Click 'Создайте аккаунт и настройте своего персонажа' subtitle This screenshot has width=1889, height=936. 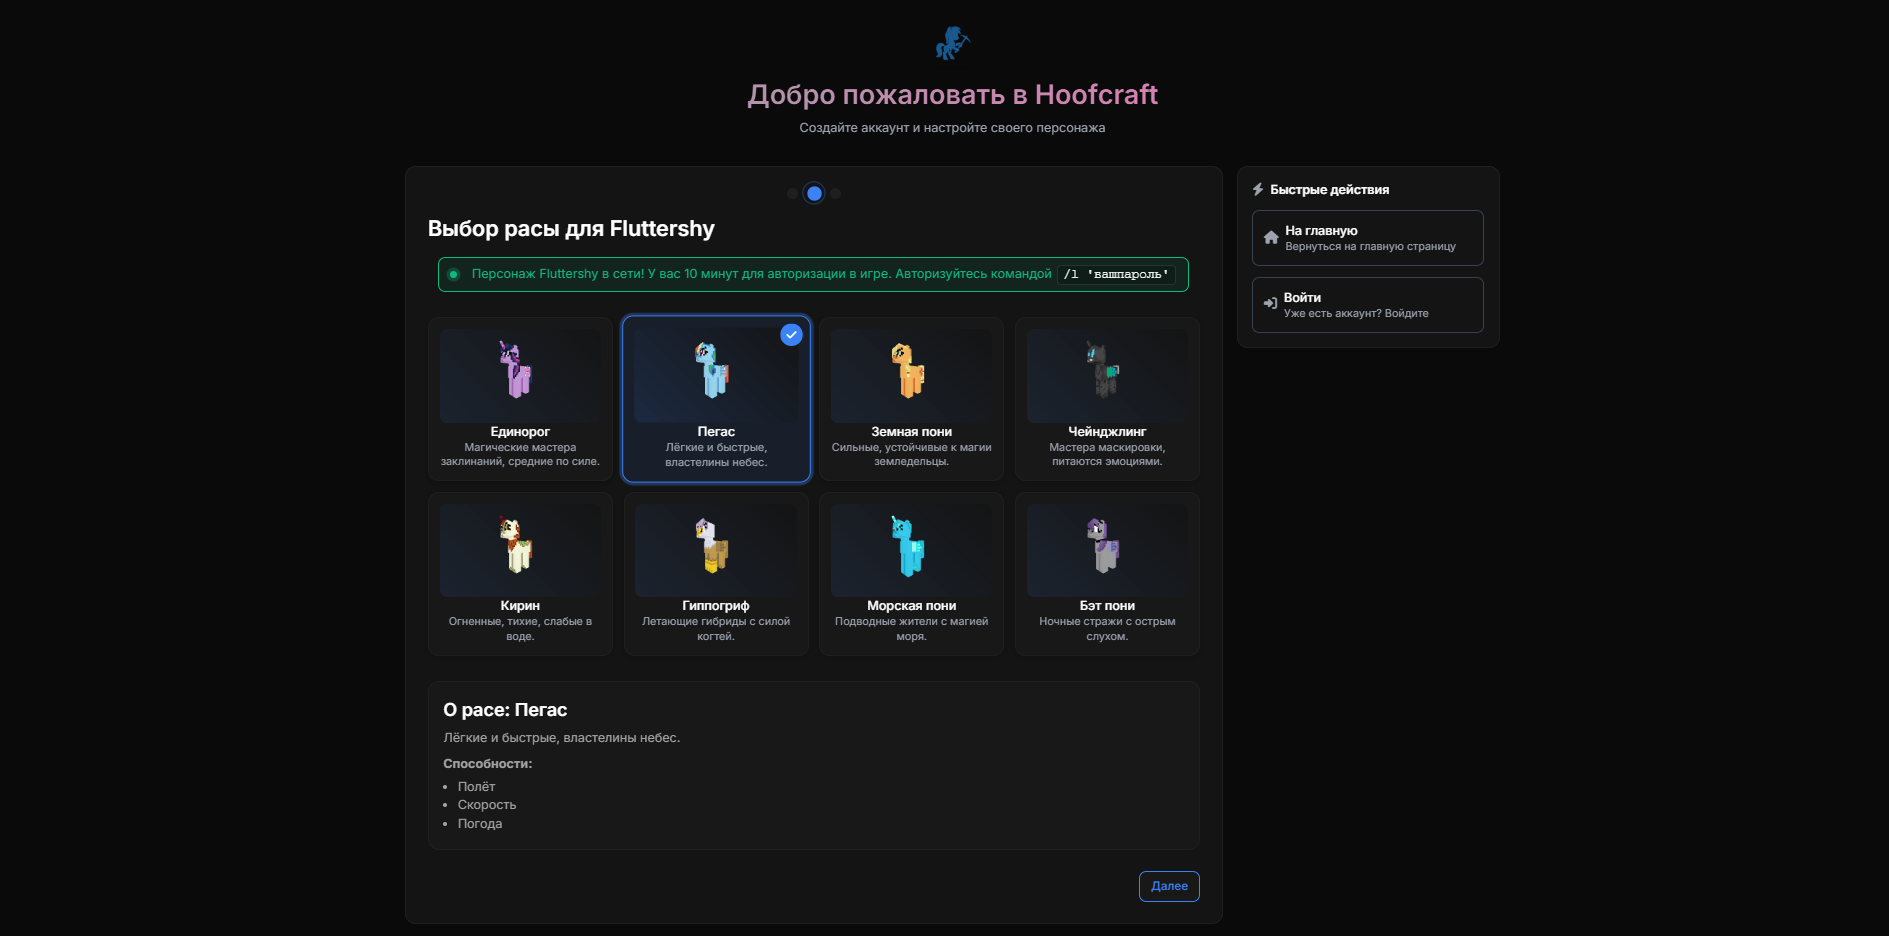[952, 128]
